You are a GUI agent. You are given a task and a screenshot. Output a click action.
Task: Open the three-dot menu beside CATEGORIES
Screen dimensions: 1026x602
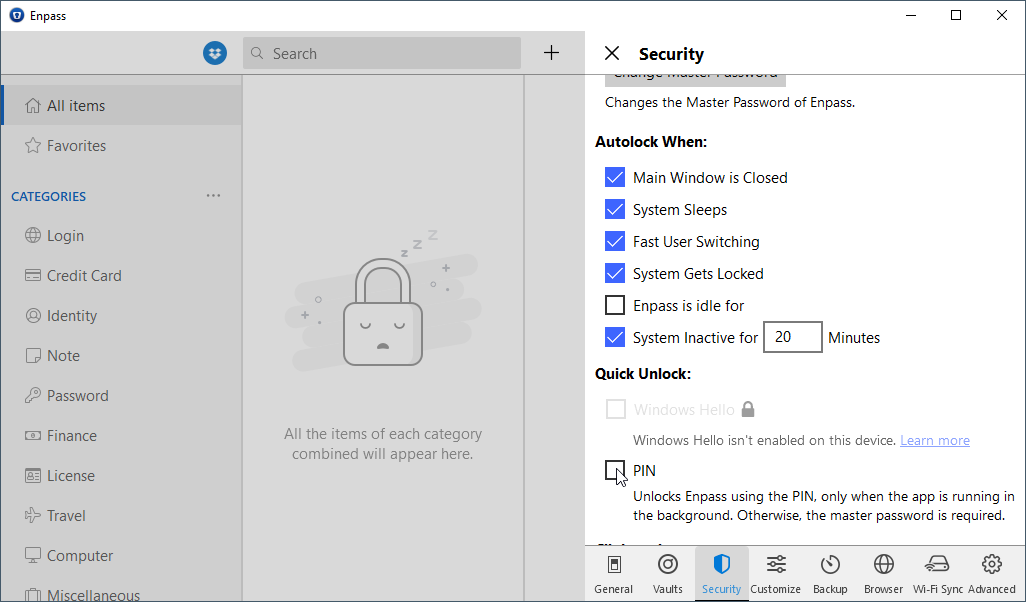coord(213,196)
